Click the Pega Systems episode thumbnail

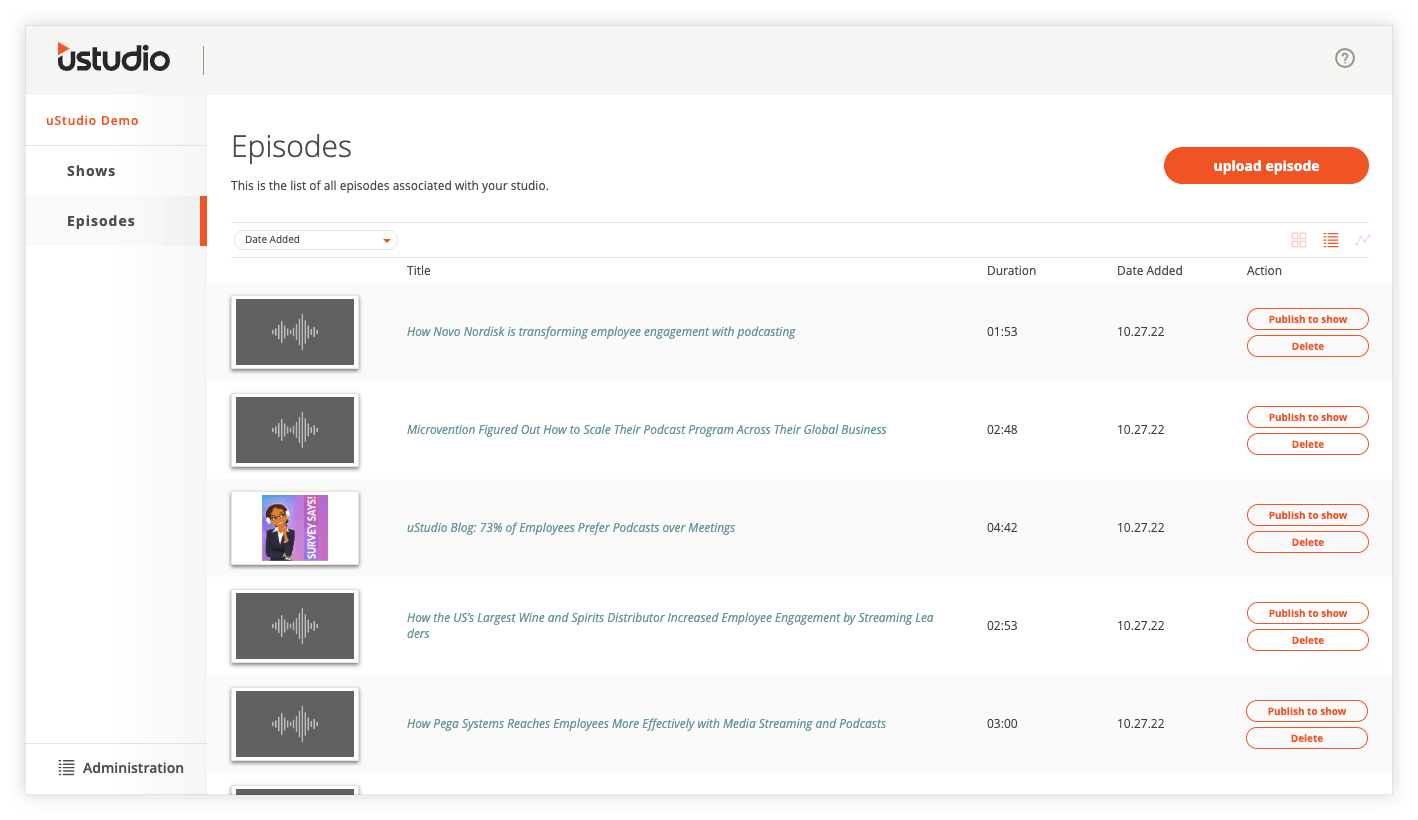click(x=295, y=724)
